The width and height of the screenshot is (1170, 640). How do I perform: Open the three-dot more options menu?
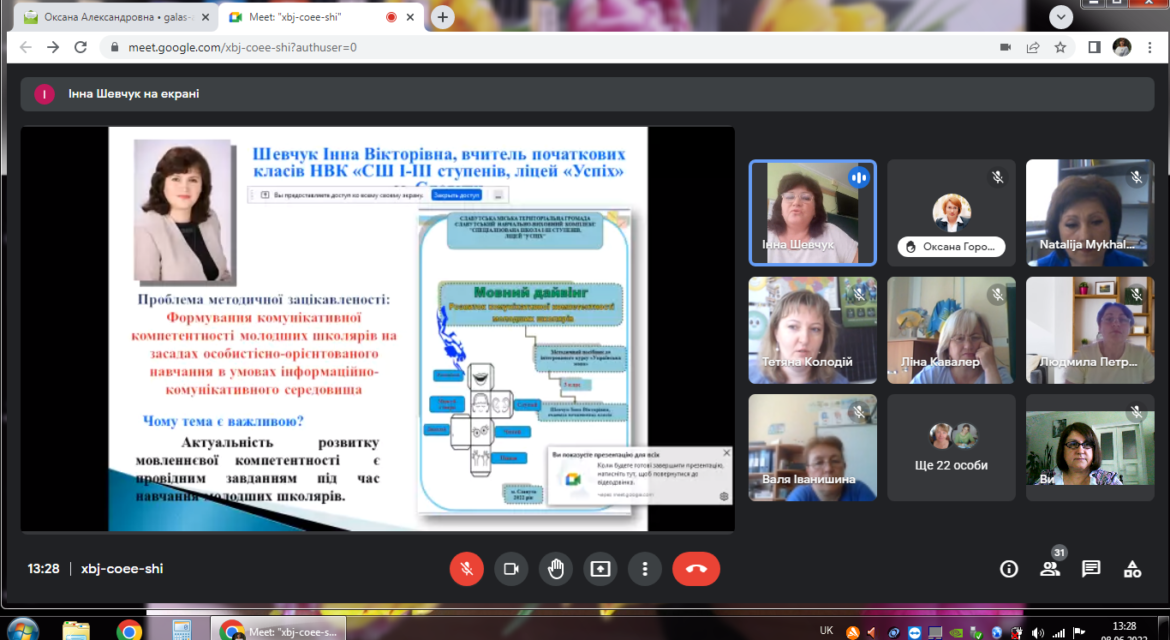click(x=645, y=568)
